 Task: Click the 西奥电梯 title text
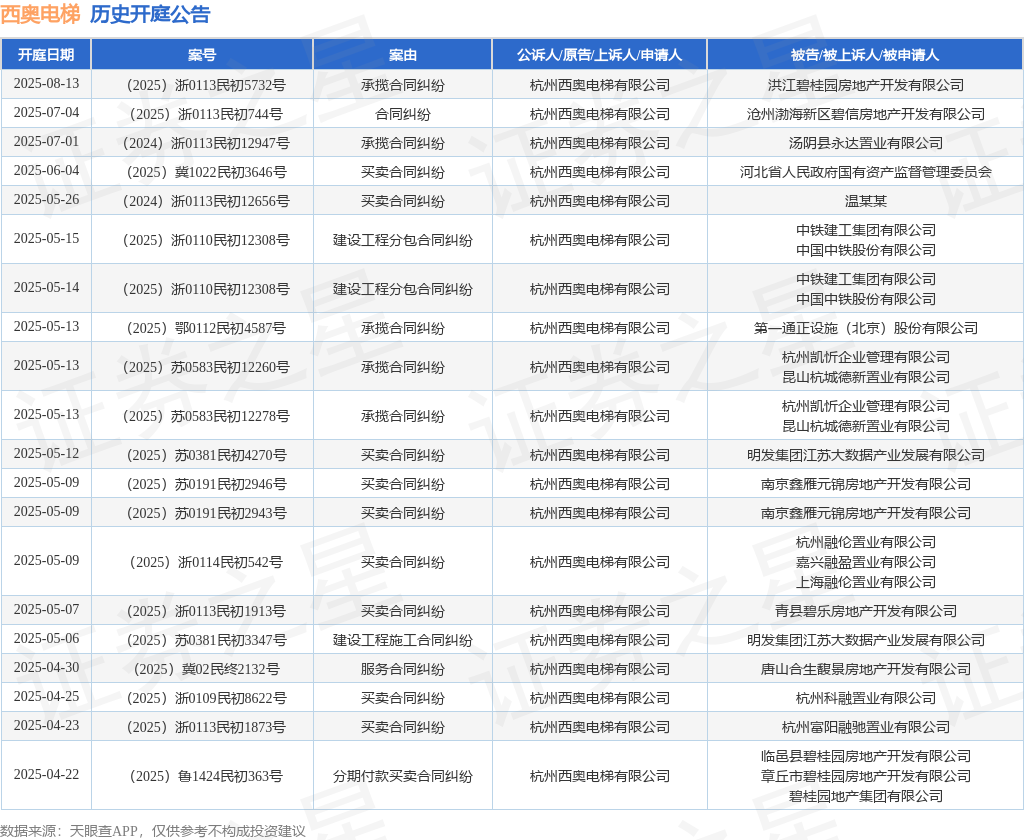tap(40, 14)
